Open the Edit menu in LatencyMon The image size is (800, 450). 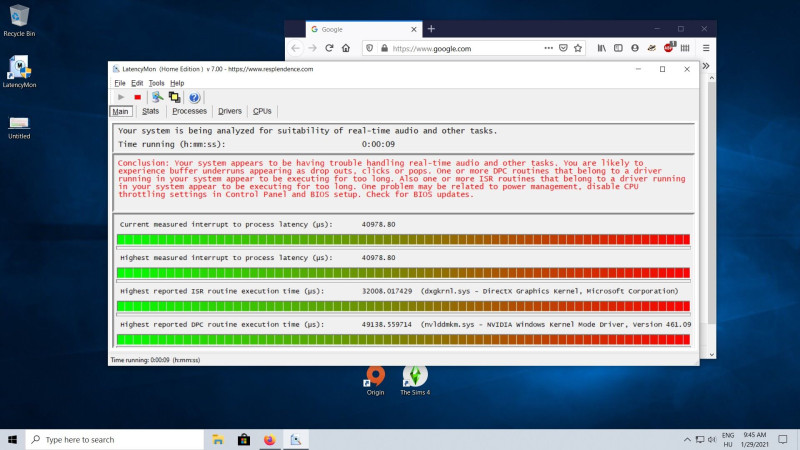point(137,83)
